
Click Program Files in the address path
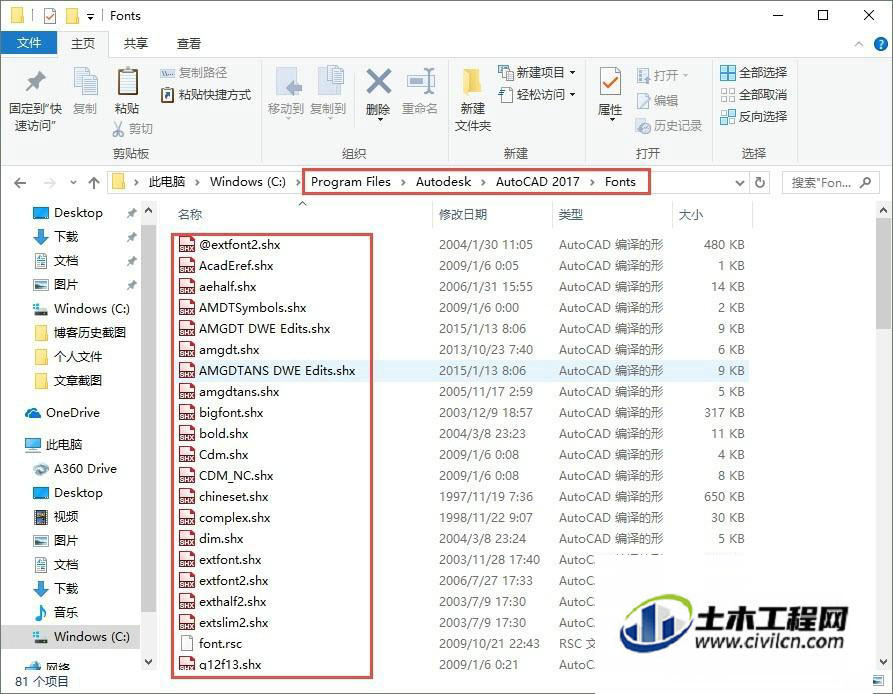pyautogui.click(x=351, y=182)
